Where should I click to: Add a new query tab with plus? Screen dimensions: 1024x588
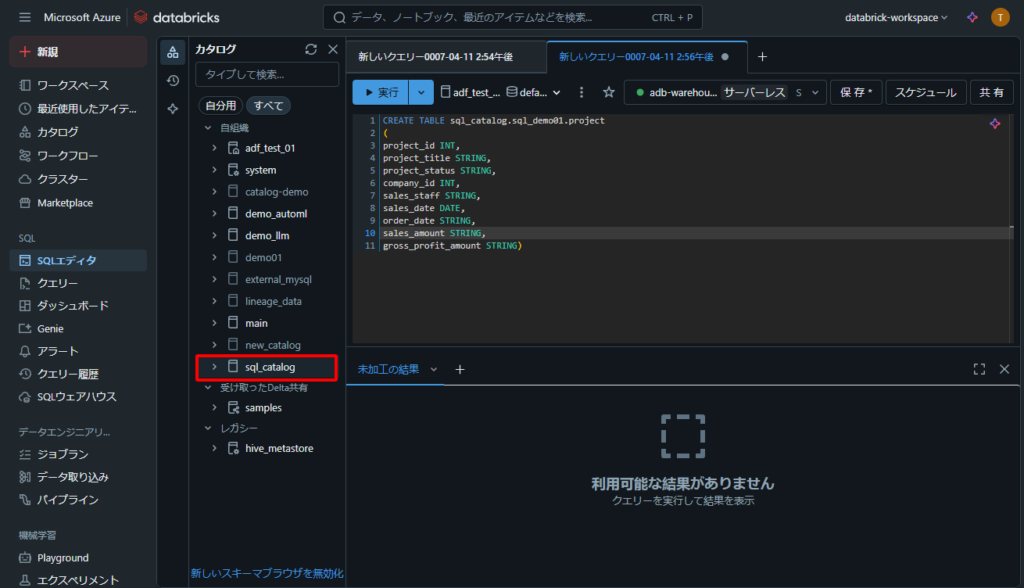pos(762,57)
